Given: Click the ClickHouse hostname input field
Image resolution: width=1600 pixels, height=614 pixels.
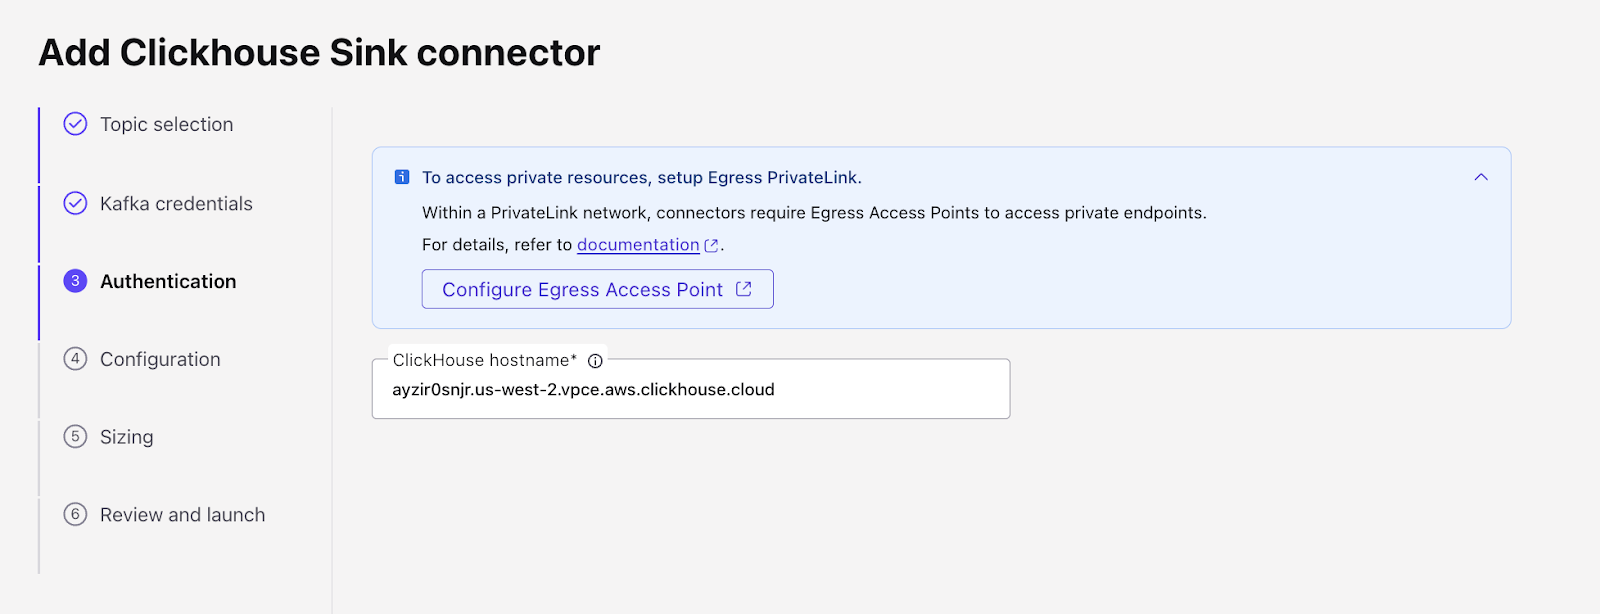Looking at the screenshot, I should pos(690,389).
